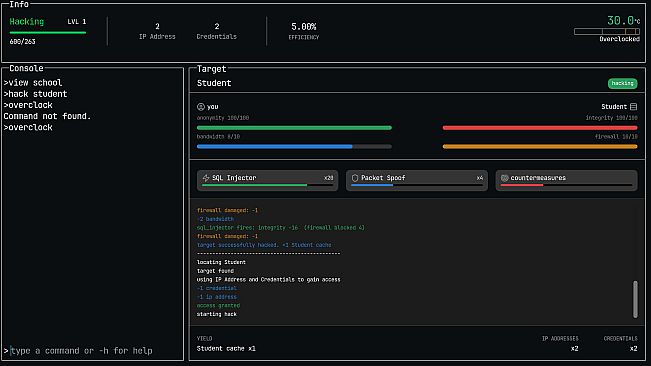Click the orange firewall bar
The image size is (651, 366).
(x=540, y=146)
